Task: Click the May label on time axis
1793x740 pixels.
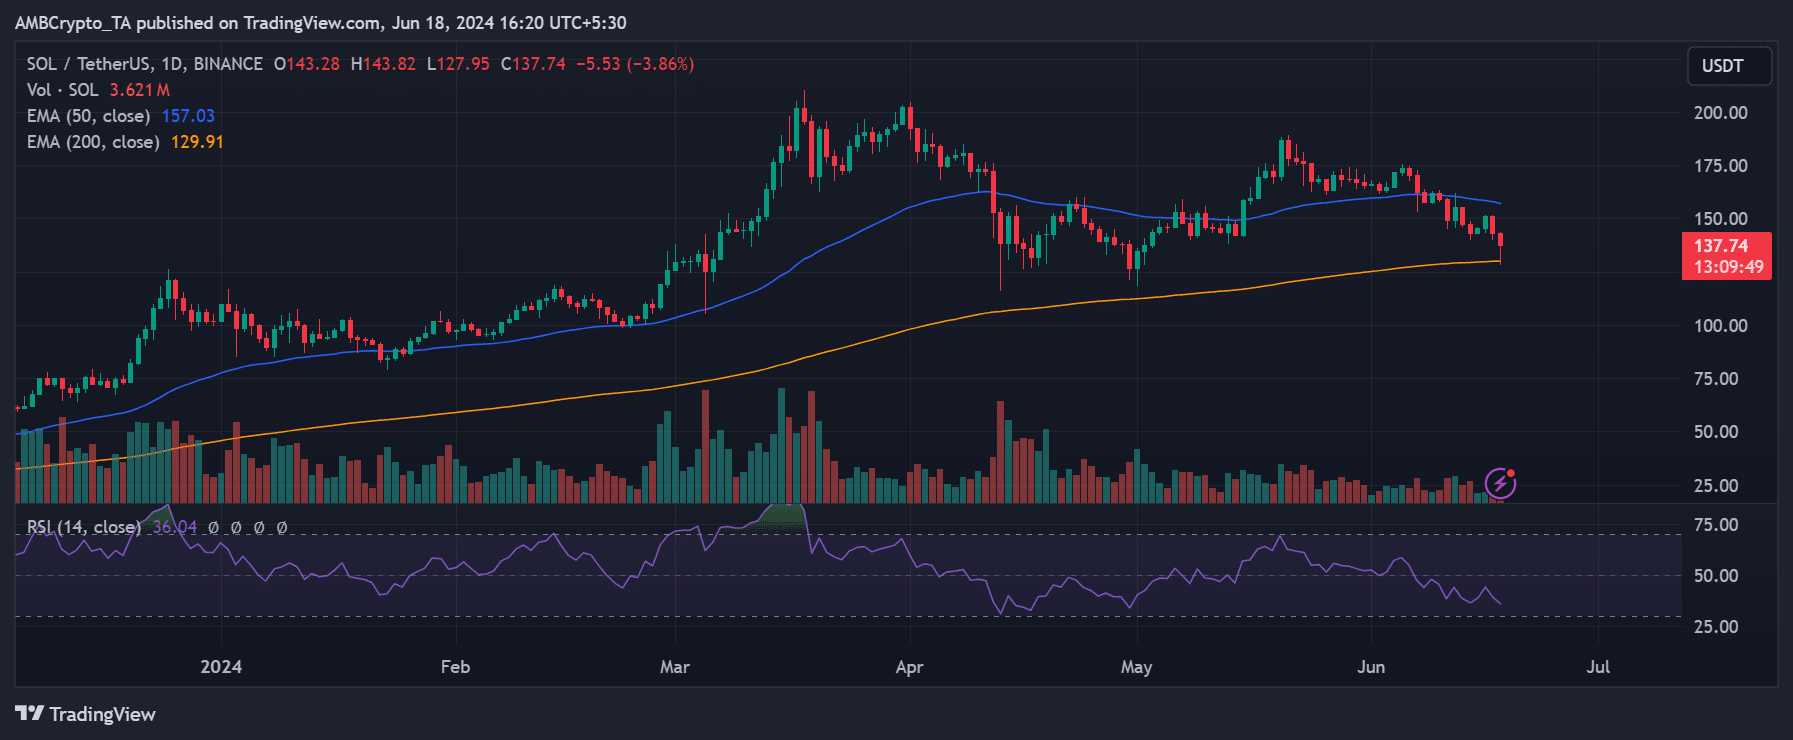Action: (1136, 667)
